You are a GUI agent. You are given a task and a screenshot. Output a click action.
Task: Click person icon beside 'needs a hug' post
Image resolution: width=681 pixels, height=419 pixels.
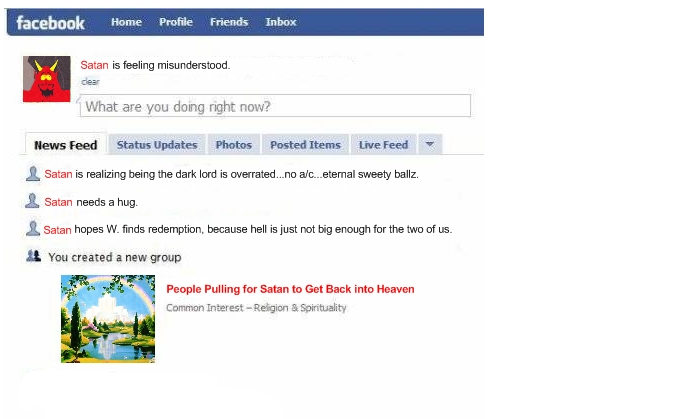click(32, 201)
